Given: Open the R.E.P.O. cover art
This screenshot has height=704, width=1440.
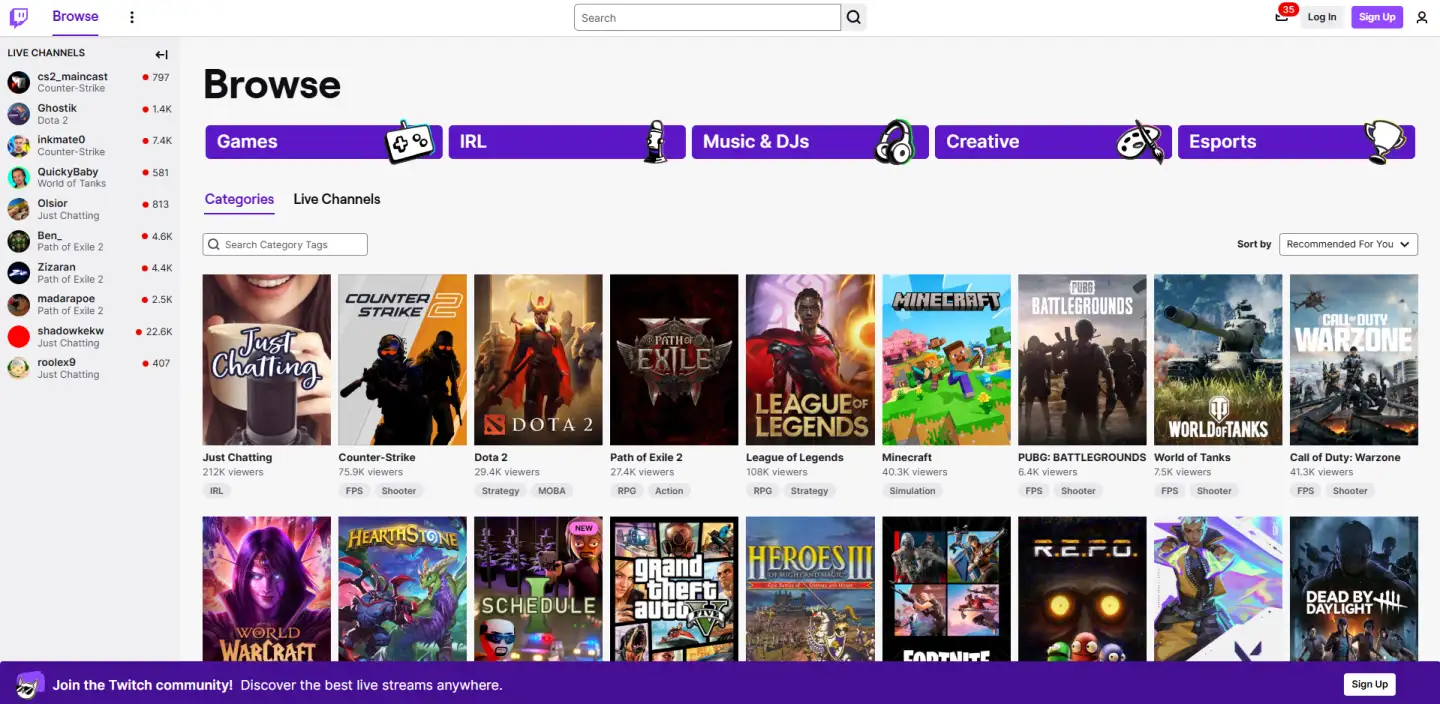Looking at the screenshot, I should [1082, 589].
